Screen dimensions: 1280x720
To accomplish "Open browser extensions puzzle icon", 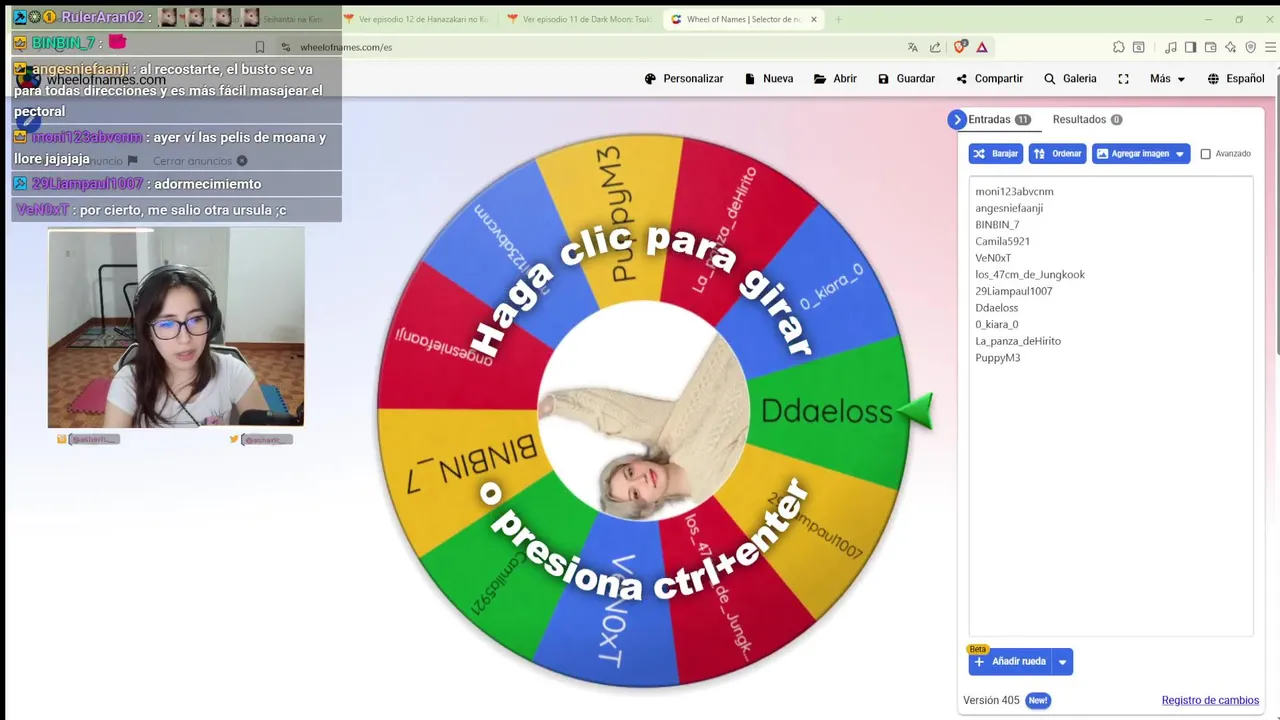I will tap(1118, 47).
